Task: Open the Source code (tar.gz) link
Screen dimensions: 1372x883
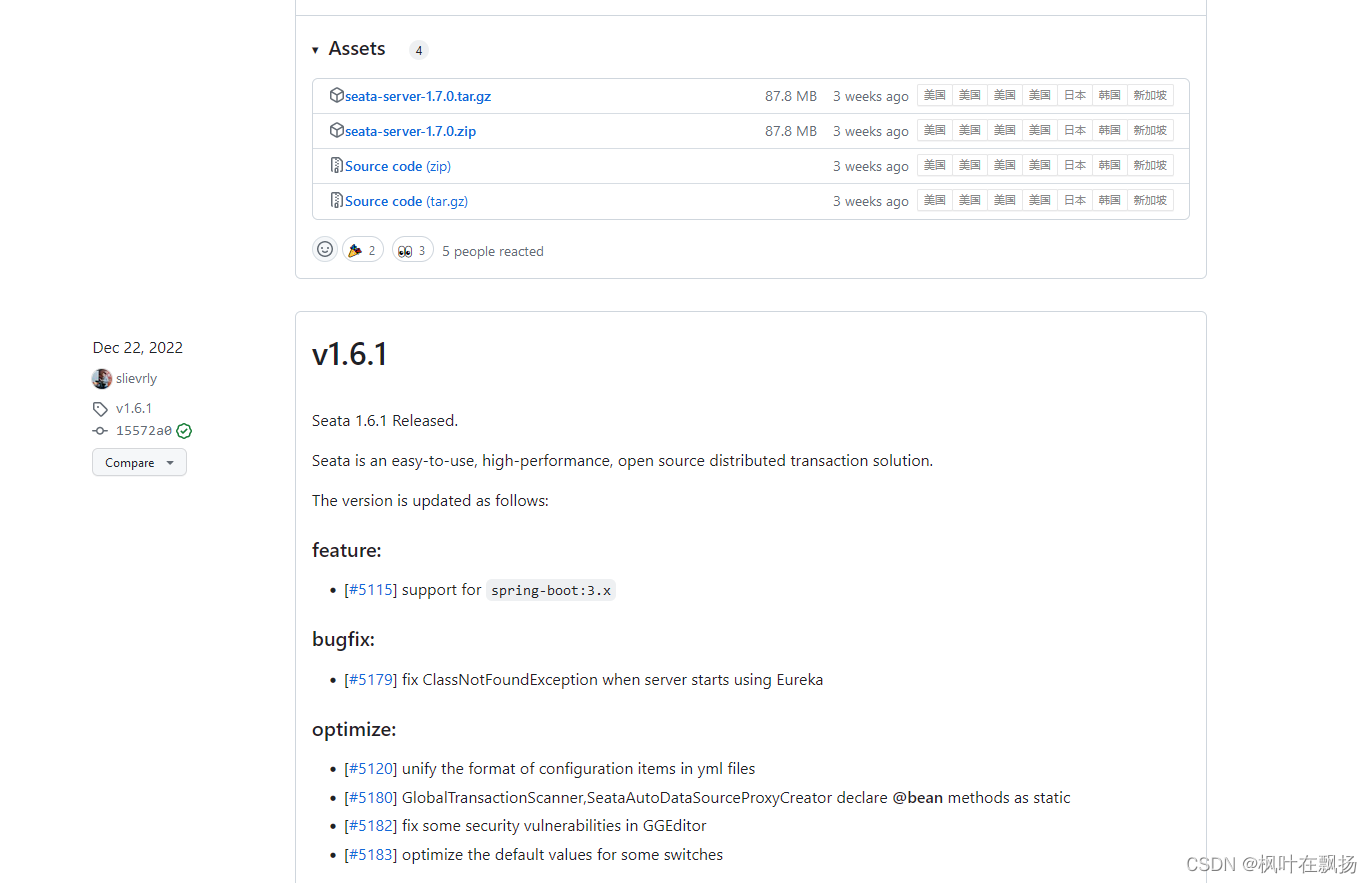Action: [x=406, y=200]
